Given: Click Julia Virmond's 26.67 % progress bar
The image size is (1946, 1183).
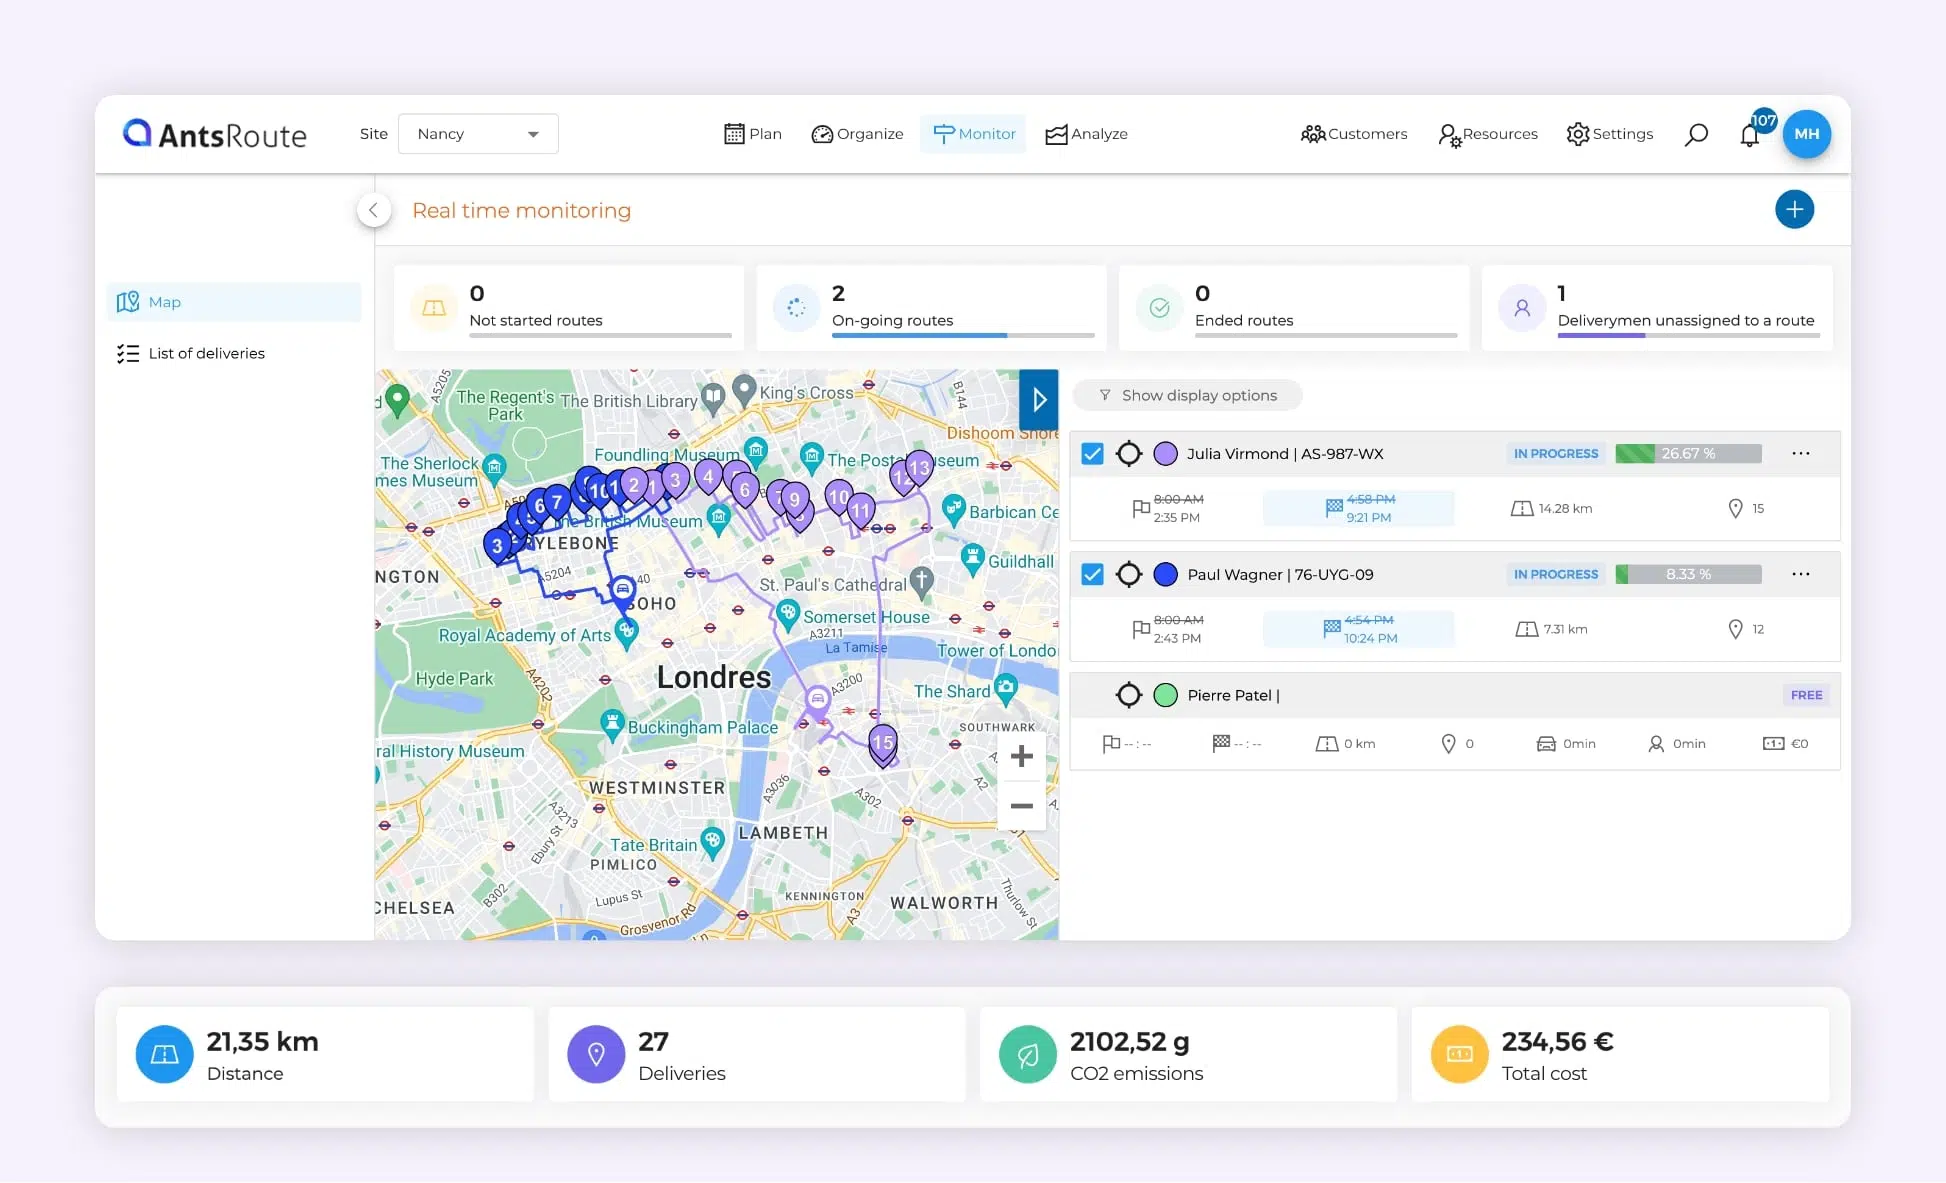Looking at the screenshot, I should click(x=1688, y=453).
